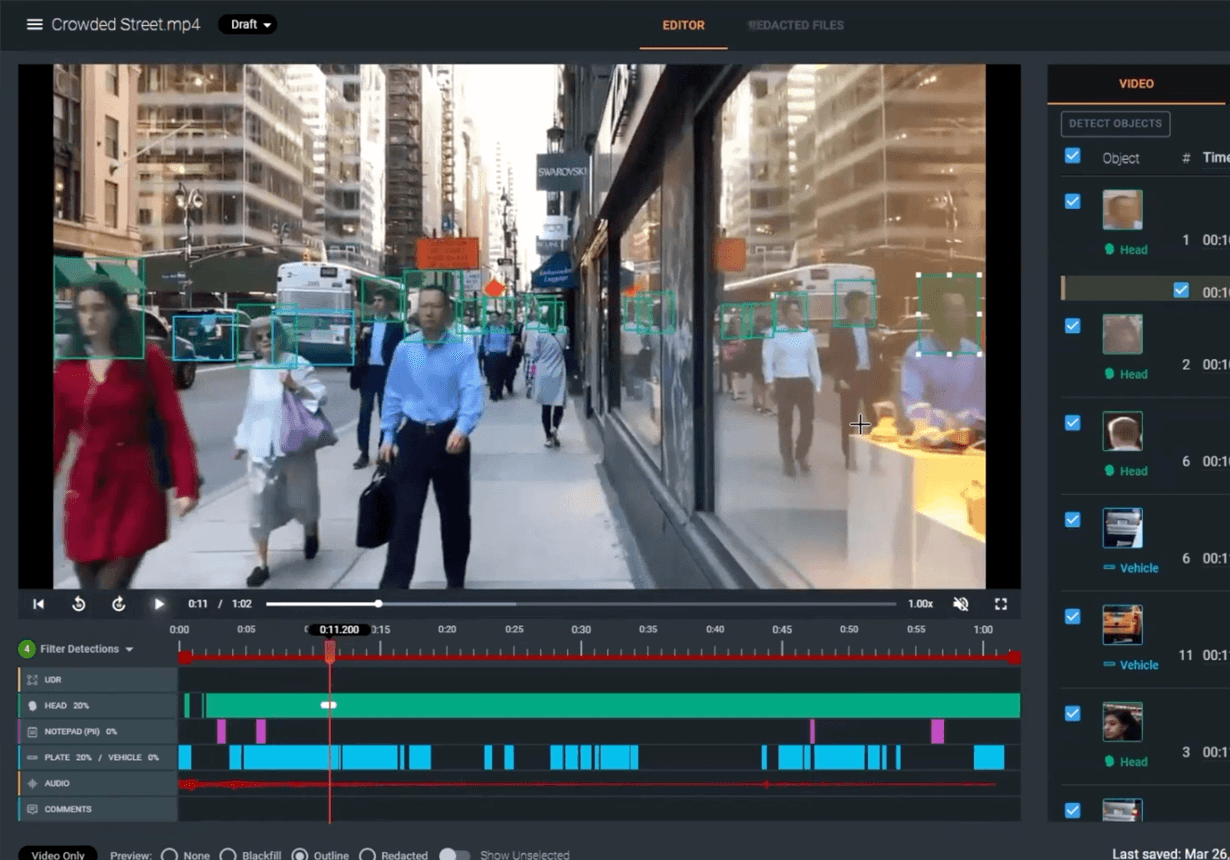Click the forward skip icon

118,604
